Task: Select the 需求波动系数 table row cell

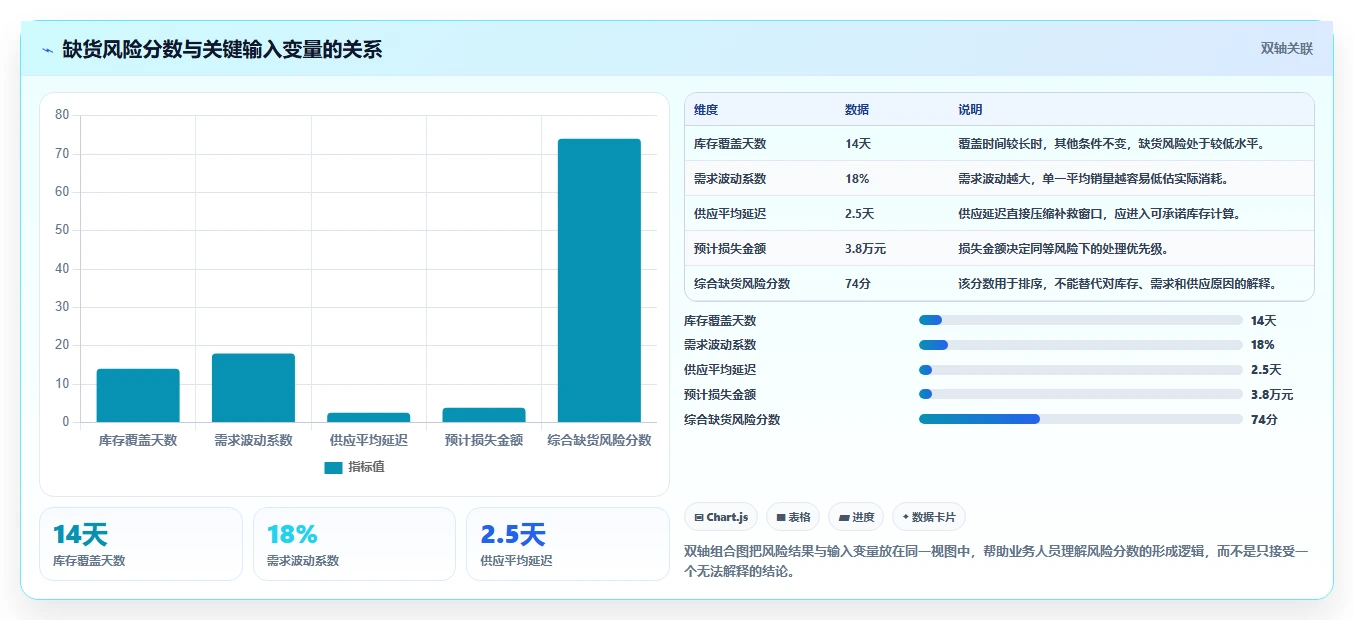Action: [730, 178]
